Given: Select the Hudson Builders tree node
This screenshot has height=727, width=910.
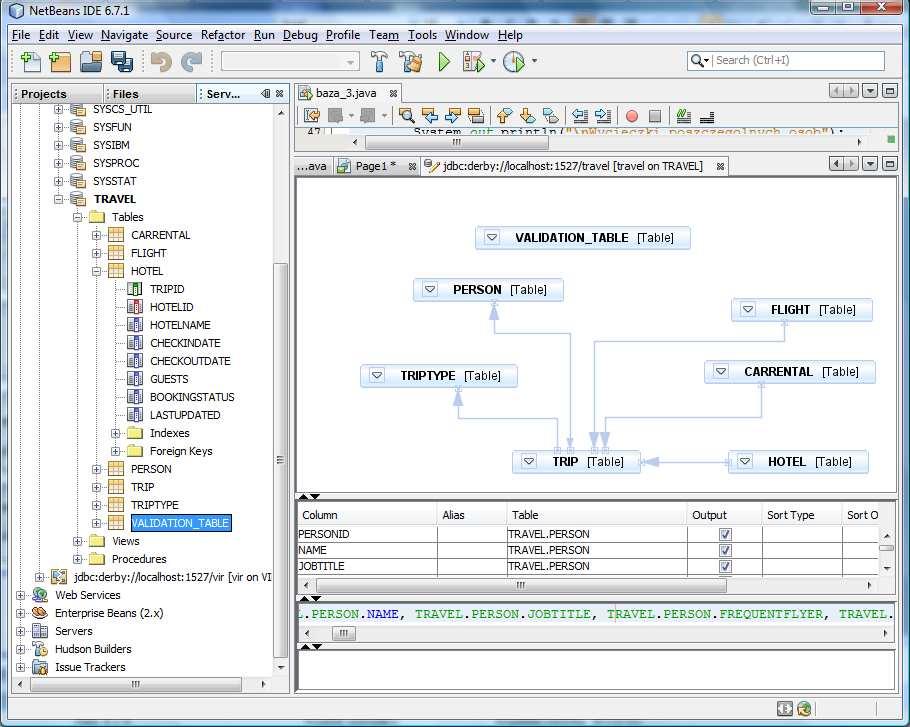Looking at the screenshot, I should coord(93,649).
